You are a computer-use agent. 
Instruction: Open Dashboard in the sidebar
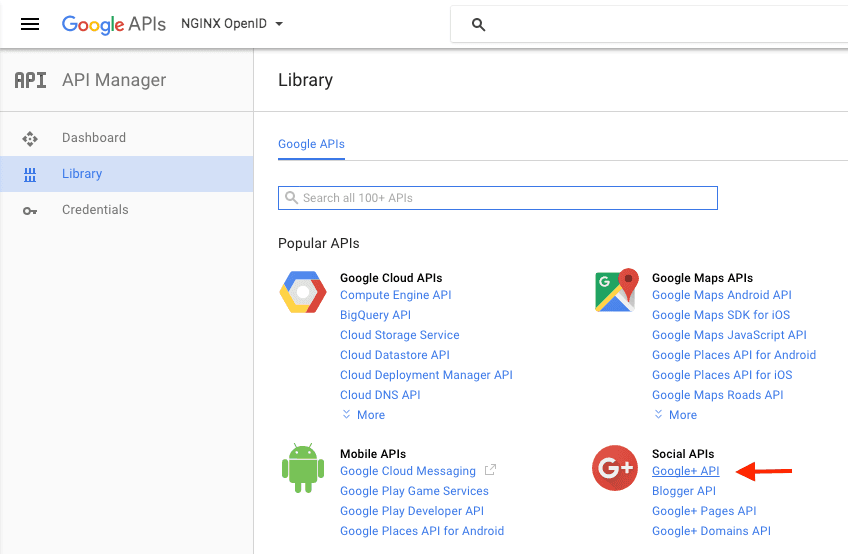[94, 138]
